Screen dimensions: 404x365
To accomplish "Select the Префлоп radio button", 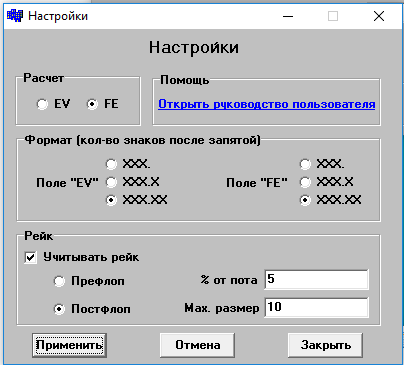I will tap(59, 281).
